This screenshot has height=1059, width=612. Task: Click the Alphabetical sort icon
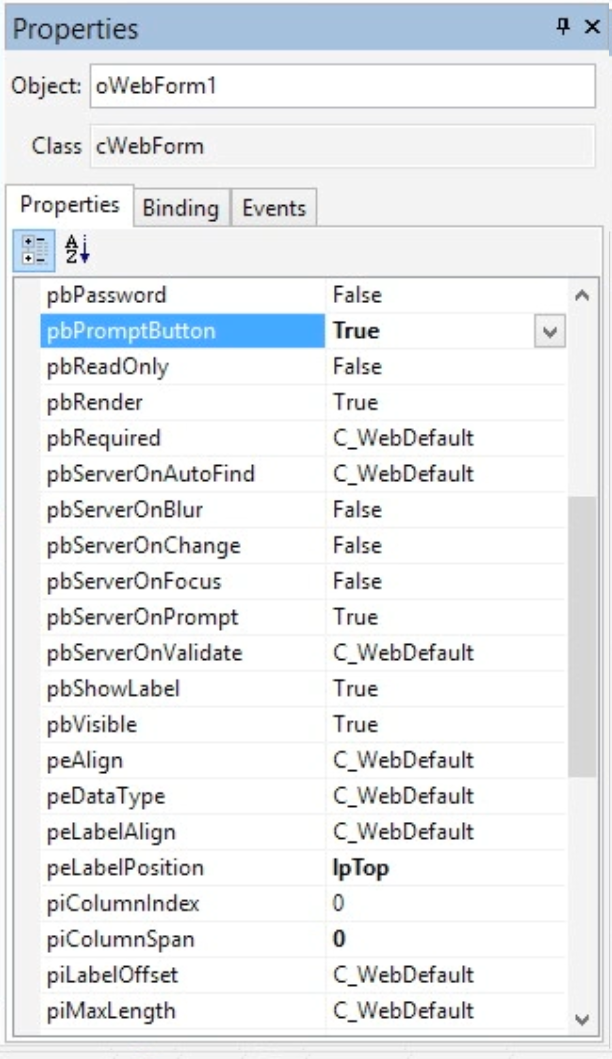[x=77, y=250]
